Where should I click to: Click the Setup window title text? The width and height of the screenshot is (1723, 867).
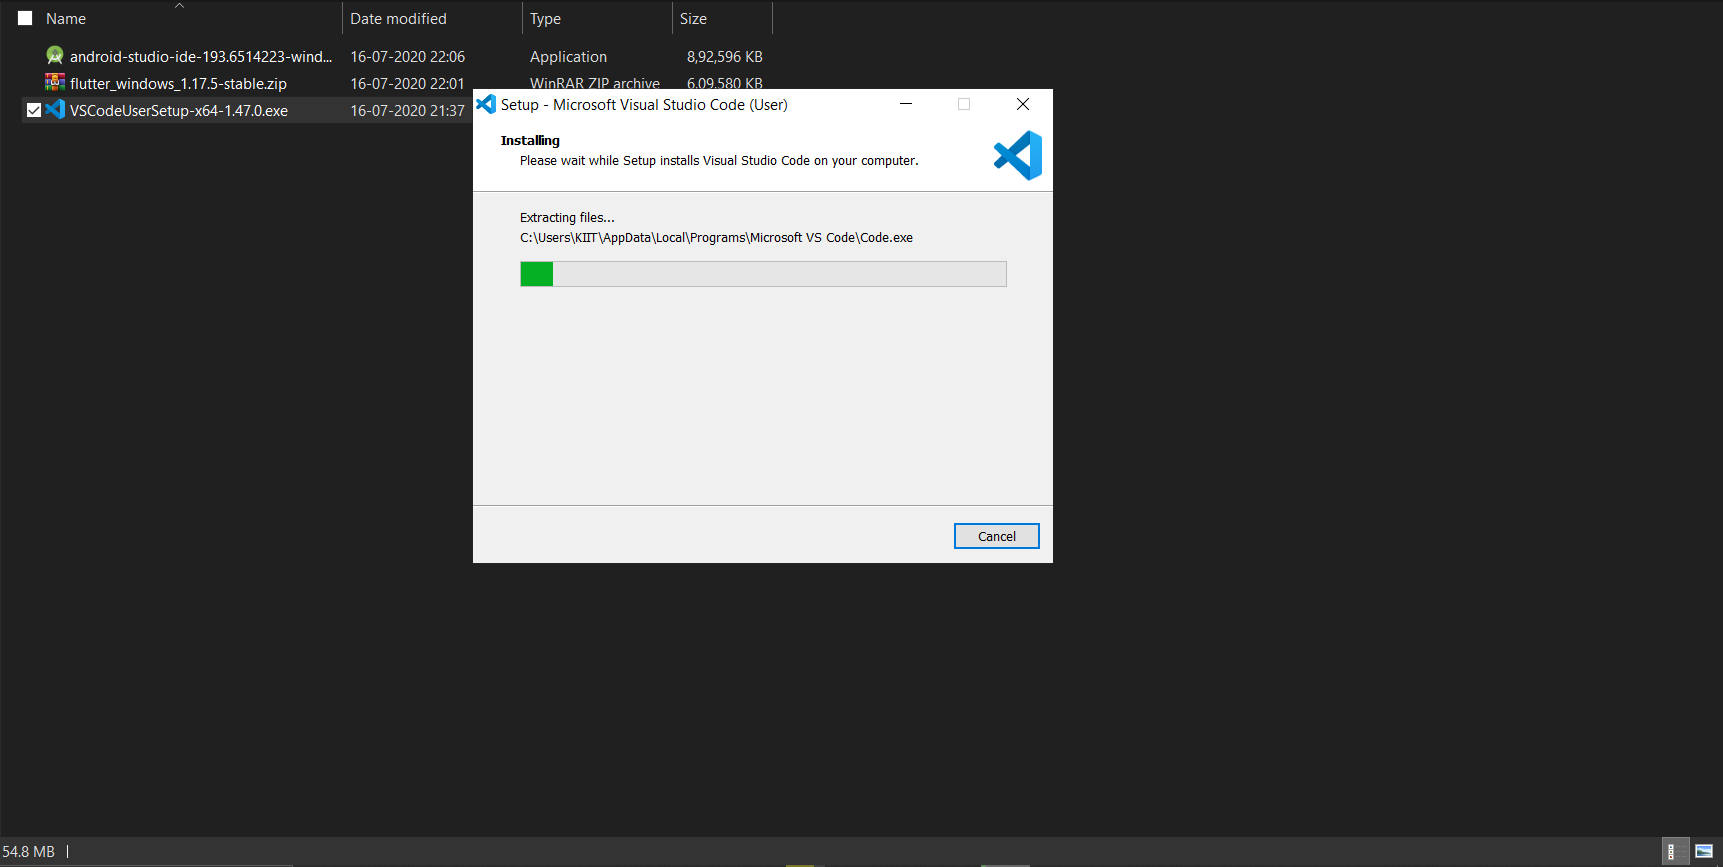coord(644,104)
